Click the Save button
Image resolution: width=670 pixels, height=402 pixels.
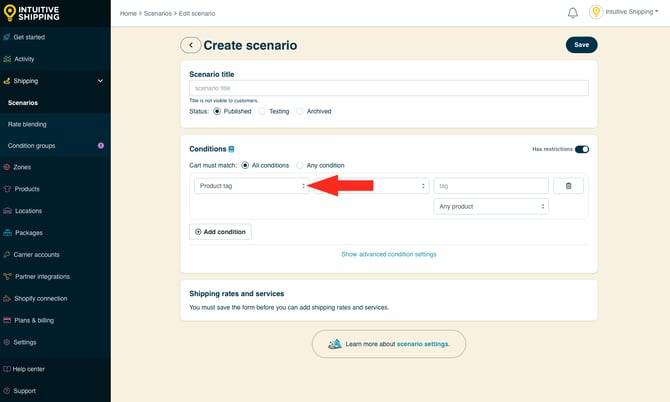click(581, 45)
